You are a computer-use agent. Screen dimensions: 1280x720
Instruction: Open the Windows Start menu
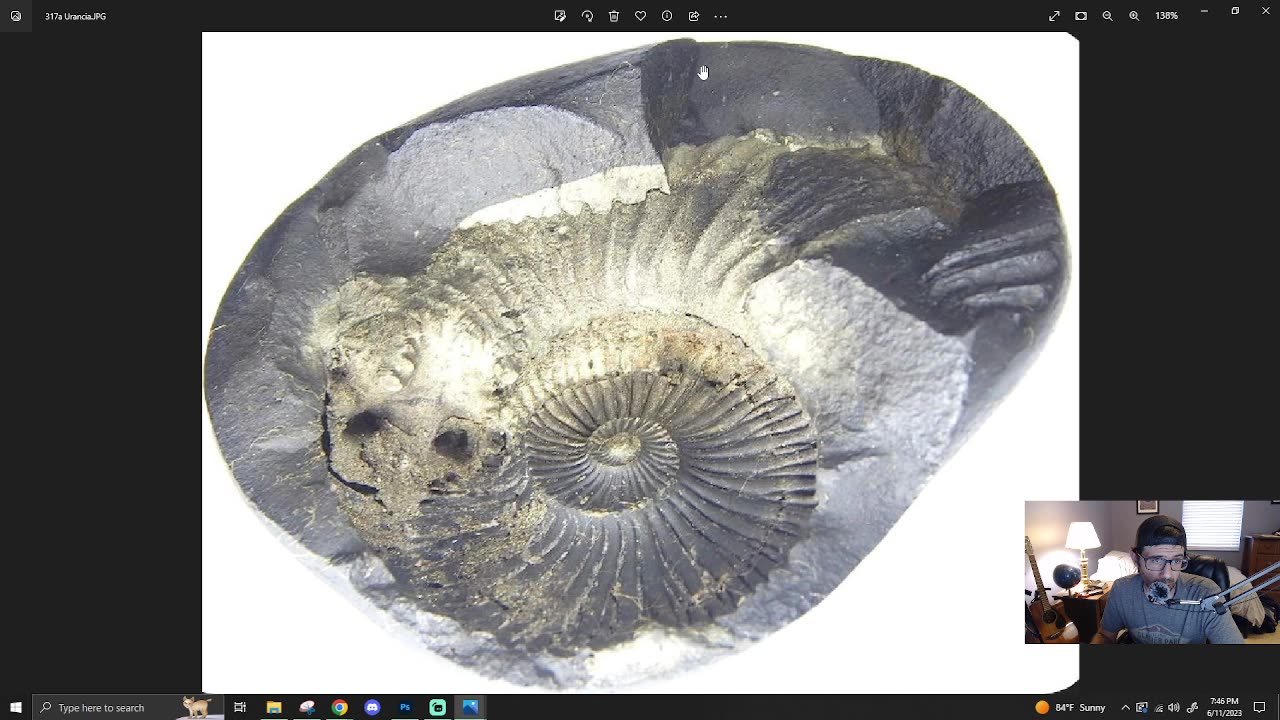click(16, 707)
